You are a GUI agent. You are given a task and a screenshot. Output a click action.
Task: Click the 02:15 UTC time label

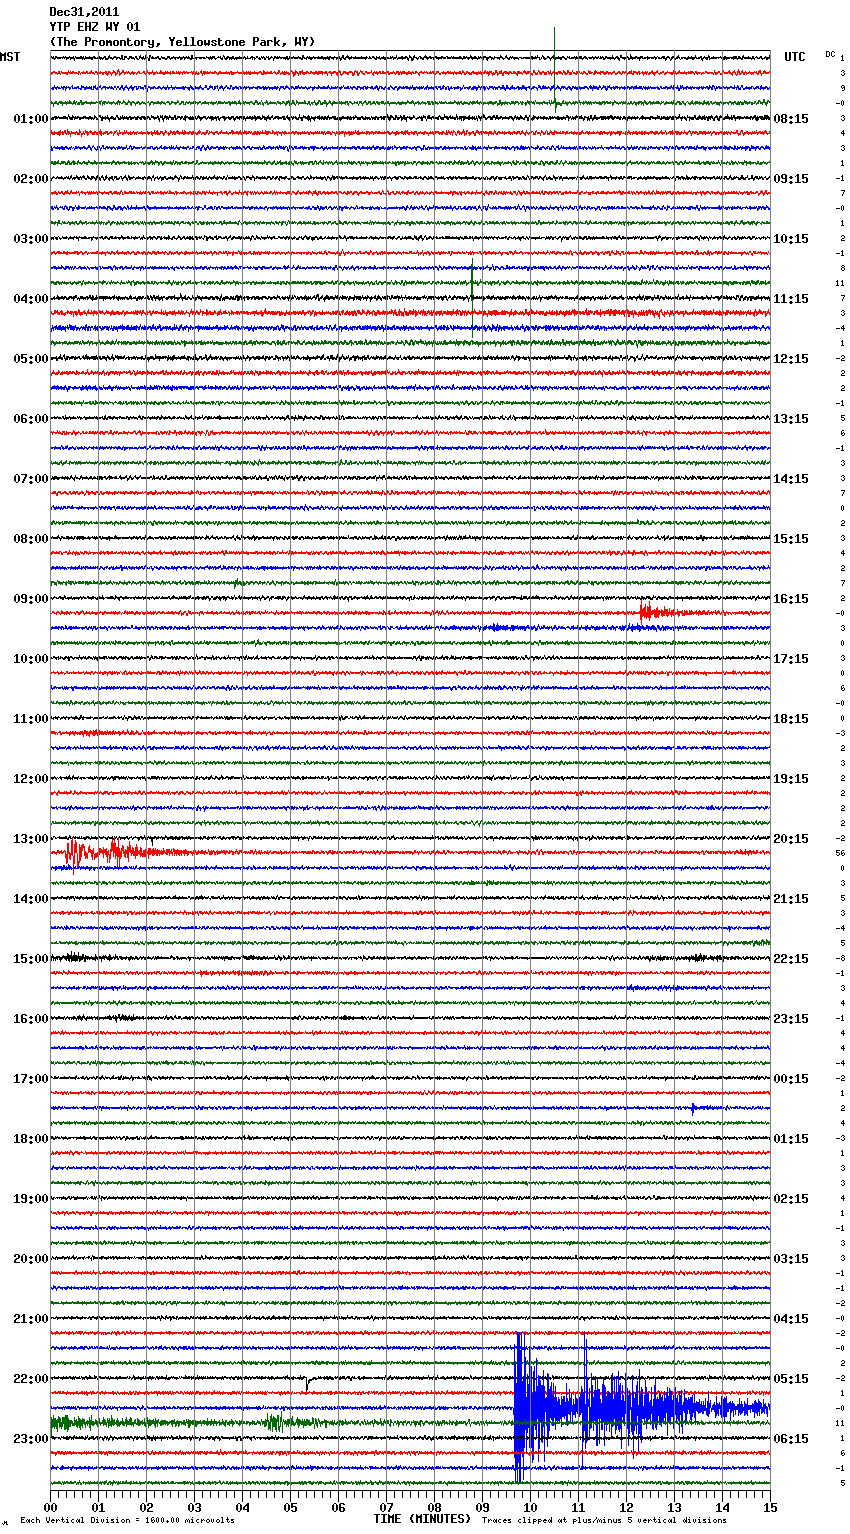tap(791, 1199)
